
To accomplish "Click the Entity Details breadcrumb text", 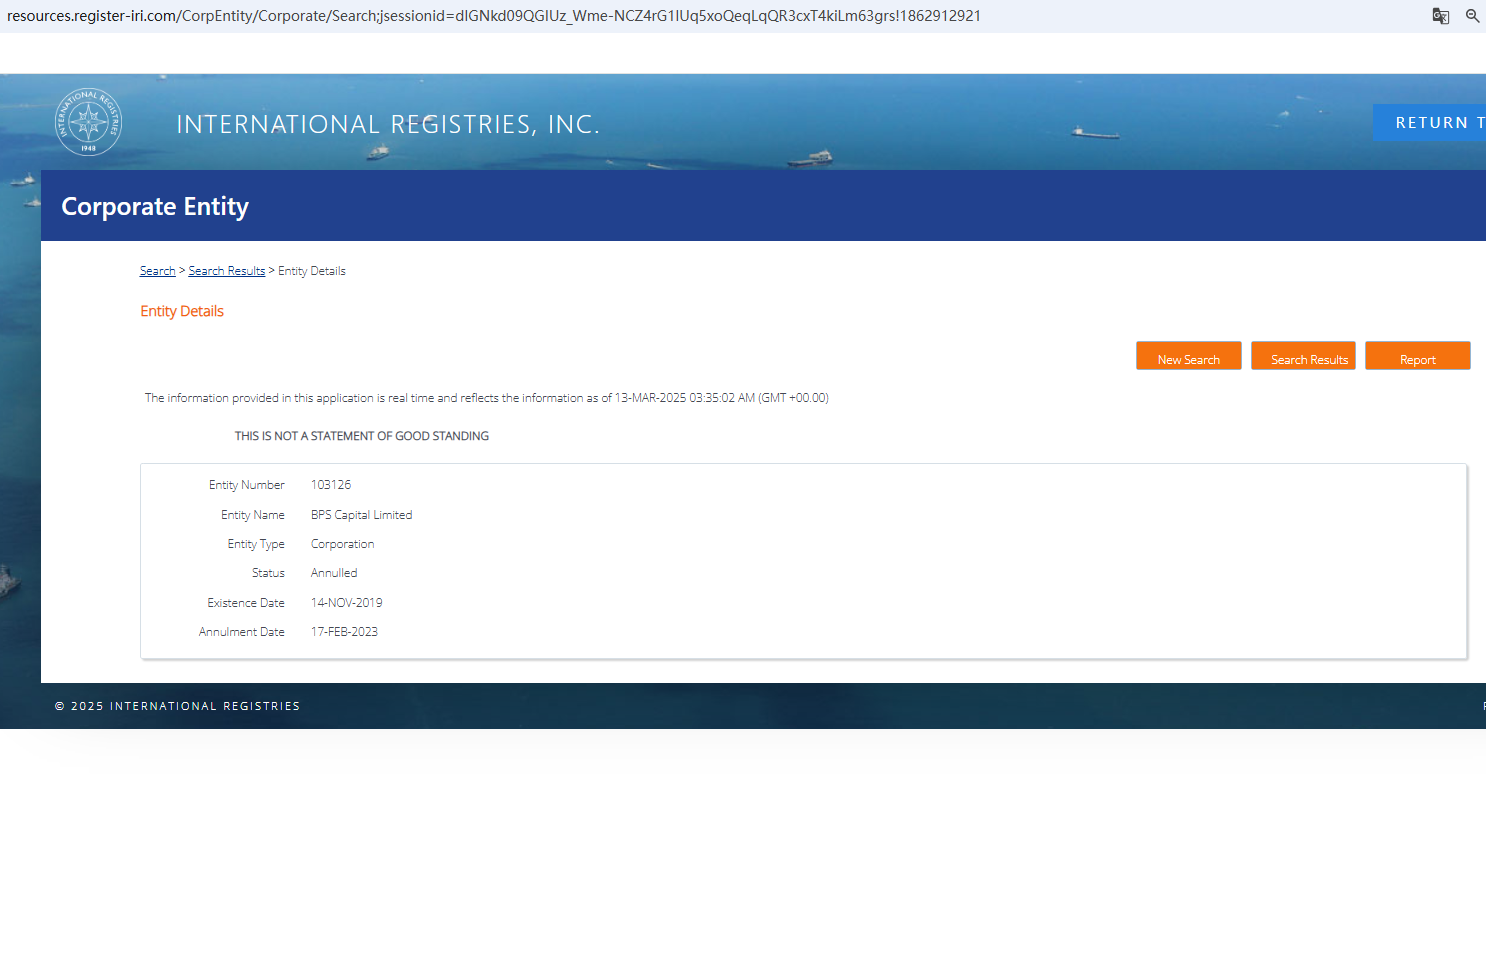I will click(x=312, y=271).
